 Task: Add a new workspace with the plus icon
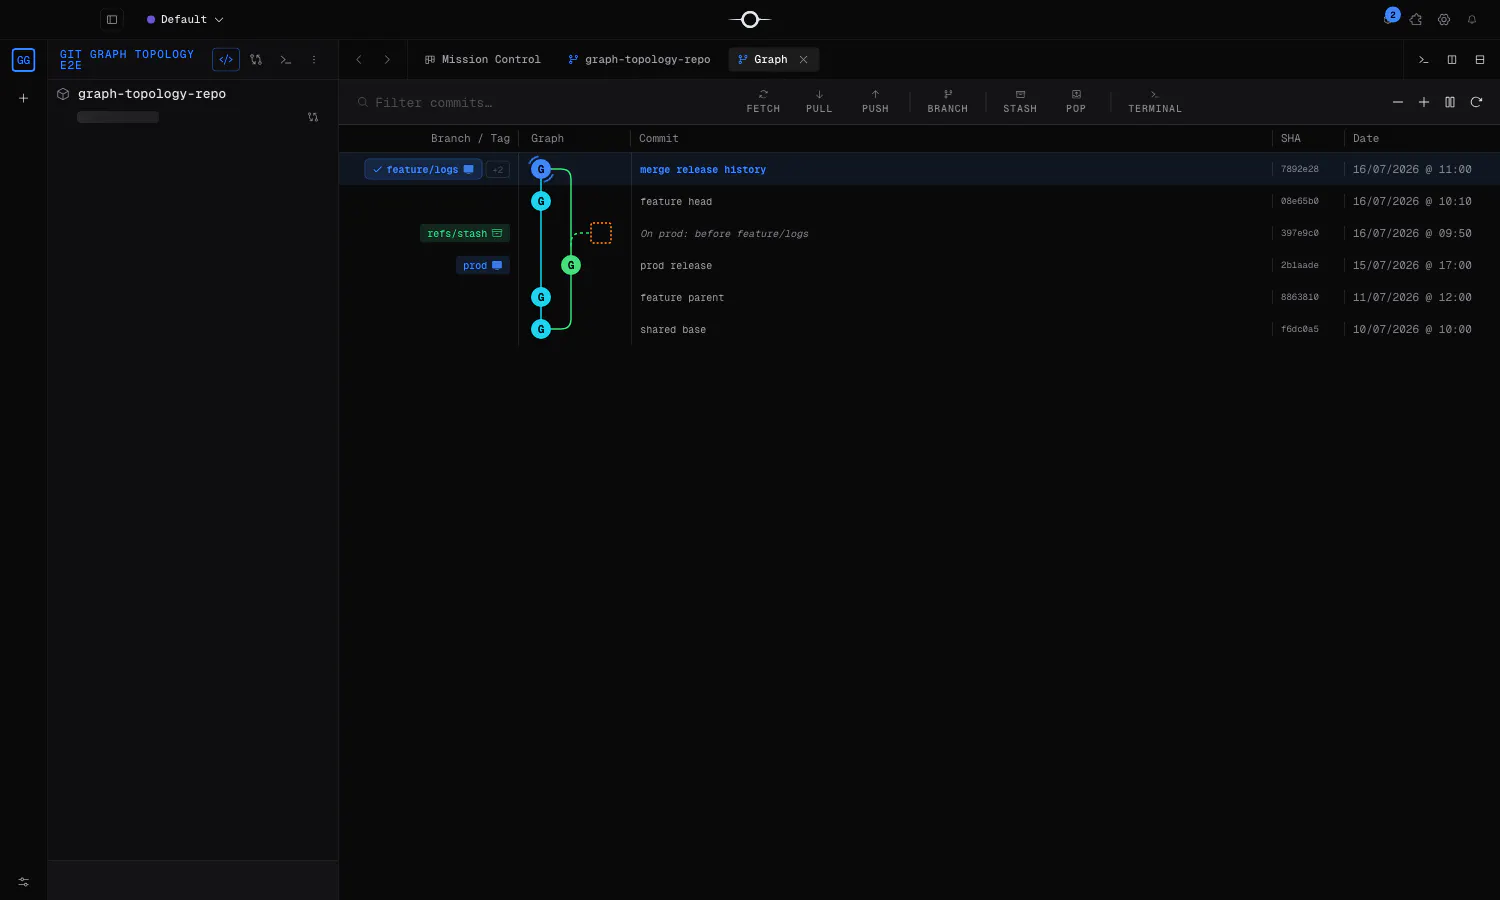pyautogui.click(x=23, y=98)
